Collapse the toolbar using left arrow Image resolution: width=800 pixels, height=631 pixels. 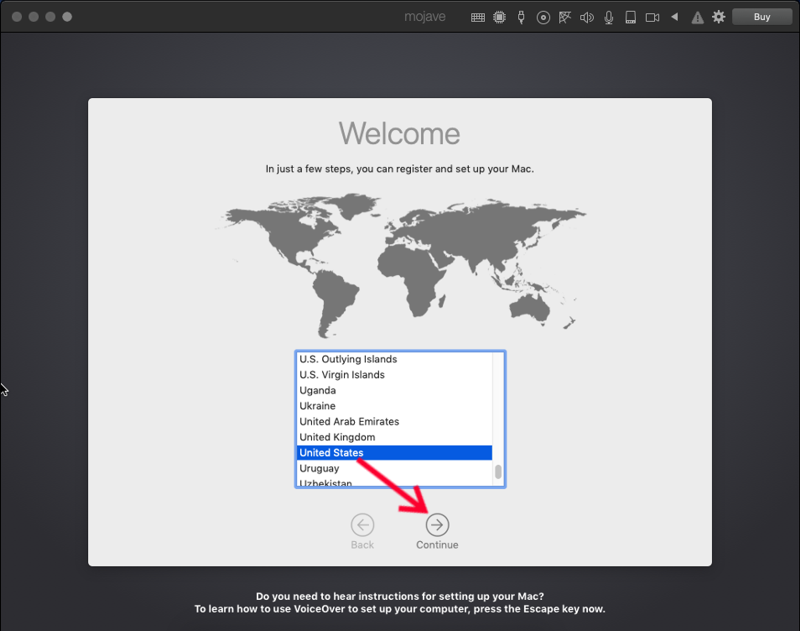click(x=675, y=17)
